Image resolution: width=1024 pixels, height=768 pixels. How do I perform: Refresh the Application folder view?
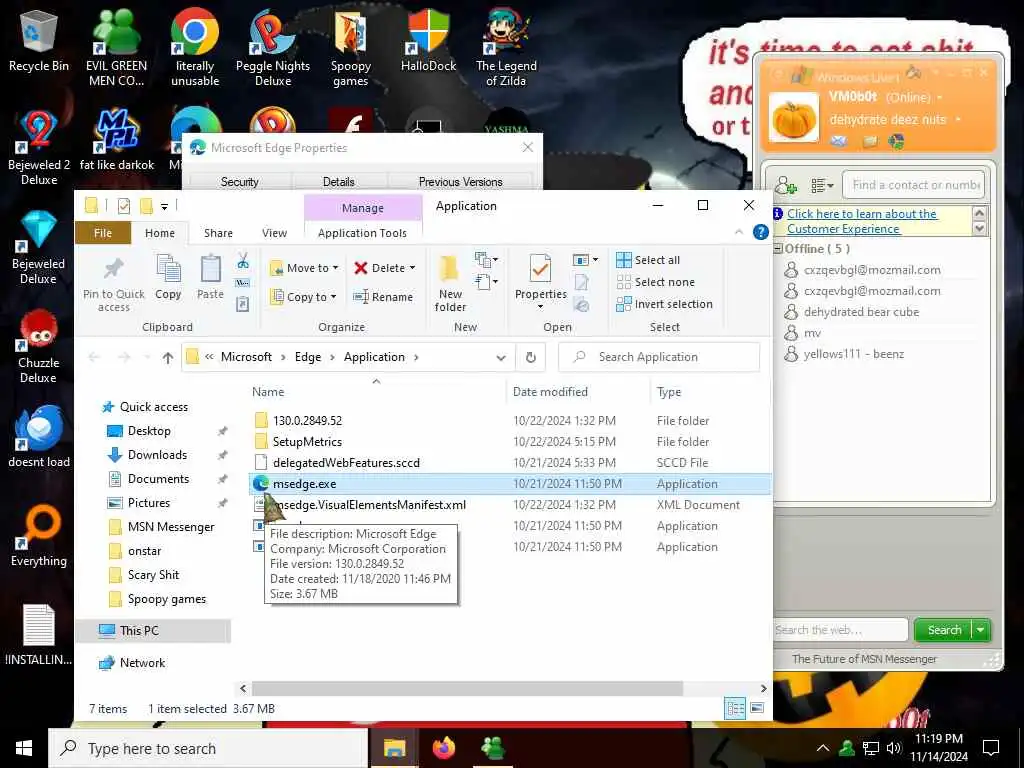tap(531, 357)
